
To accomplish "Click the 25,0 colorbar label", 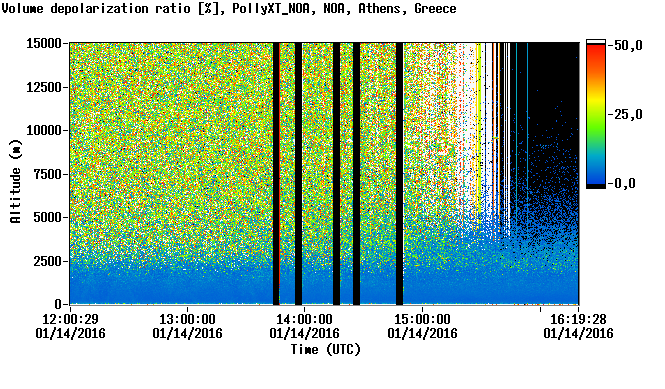I will [x=626, y=114].
